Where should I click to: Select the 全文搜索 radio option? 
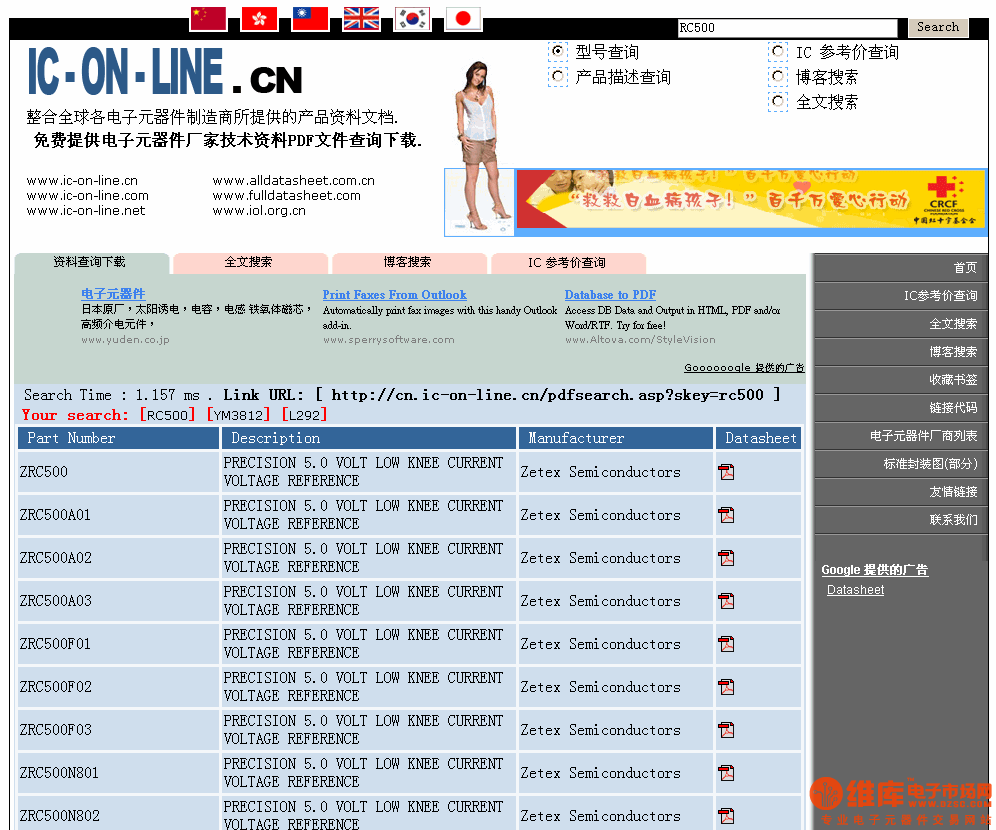778,100
